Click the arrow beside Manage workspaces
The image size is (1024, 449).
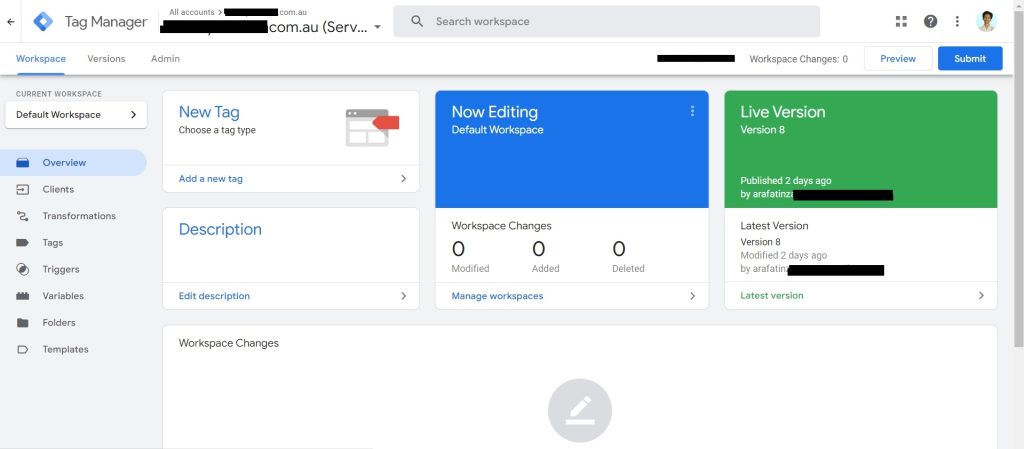coord(693,296)
